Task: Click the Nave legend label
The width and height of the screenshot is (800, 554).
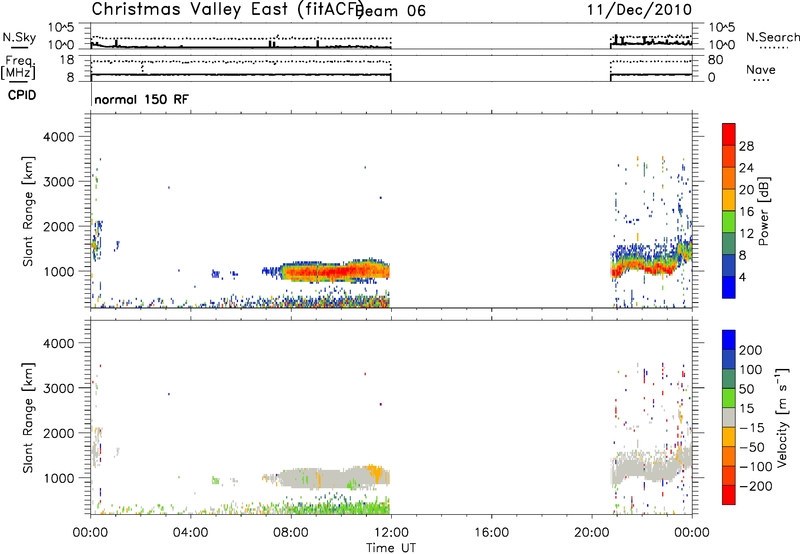Action: pos(761,69)
